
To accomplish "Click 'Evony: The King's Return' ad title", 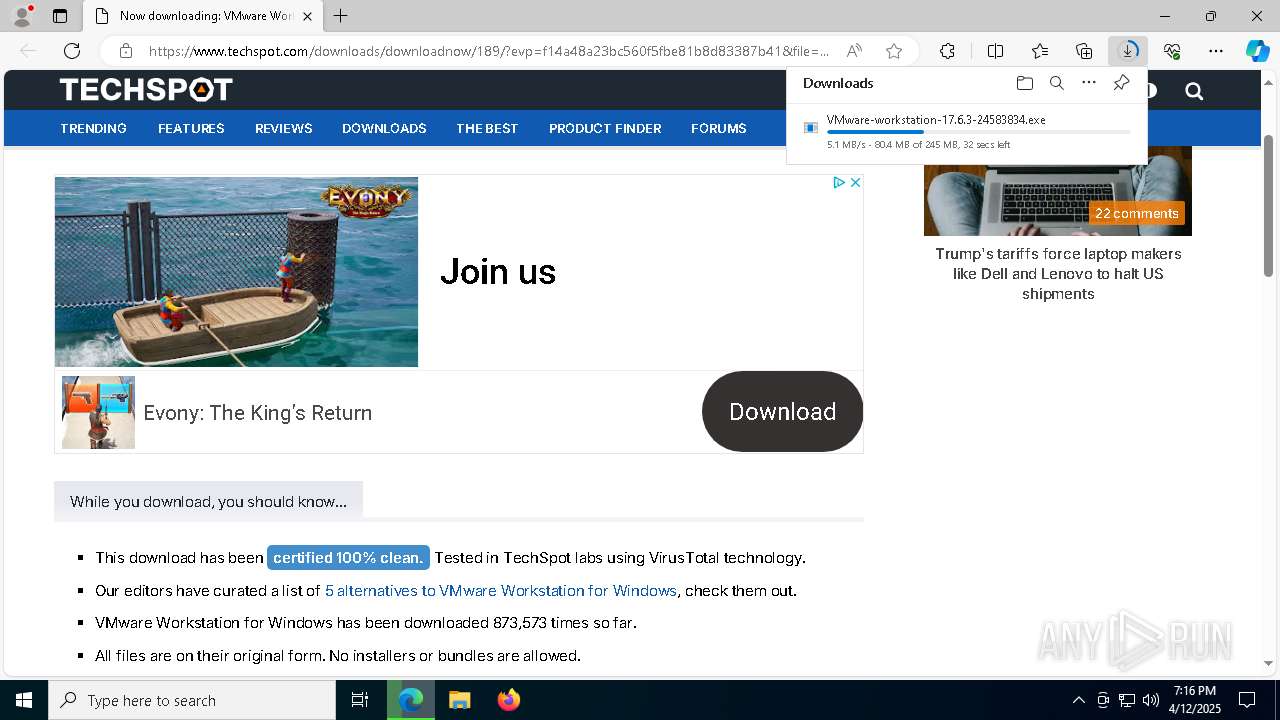I will pyautogui.click(x=258, y=413).
